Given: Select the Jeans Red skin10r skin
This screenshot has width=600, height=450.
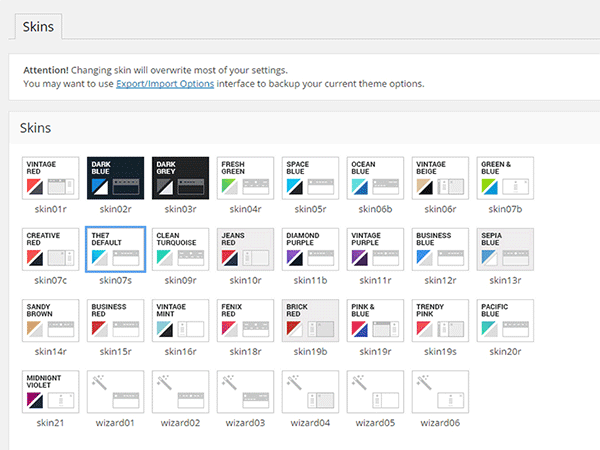Looking at the screenshot, I should coord(245,249).
